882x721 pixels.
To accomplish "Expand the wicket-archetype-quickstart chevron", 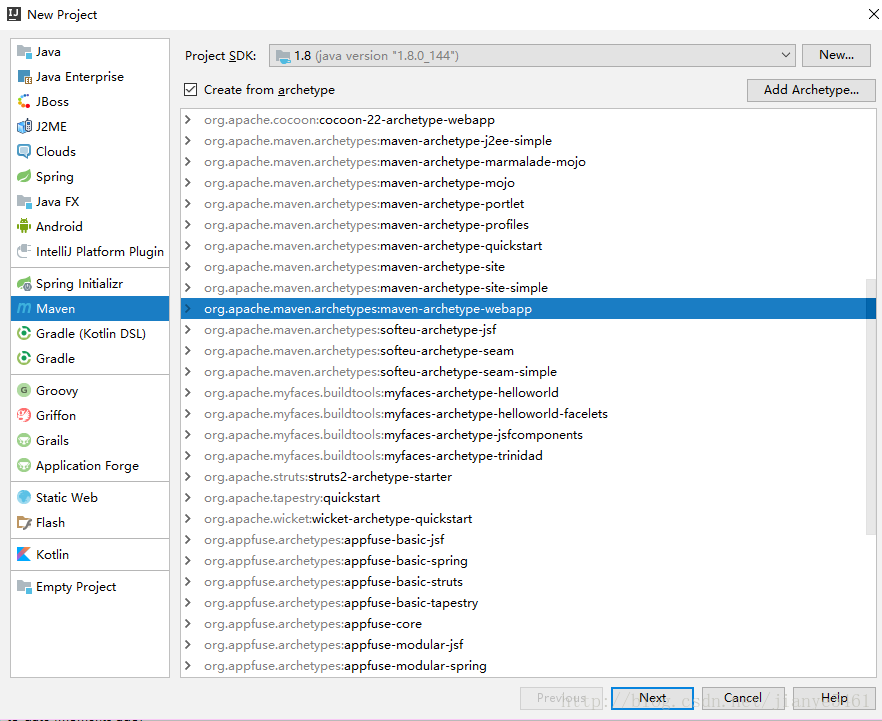I will click(188, 519).
